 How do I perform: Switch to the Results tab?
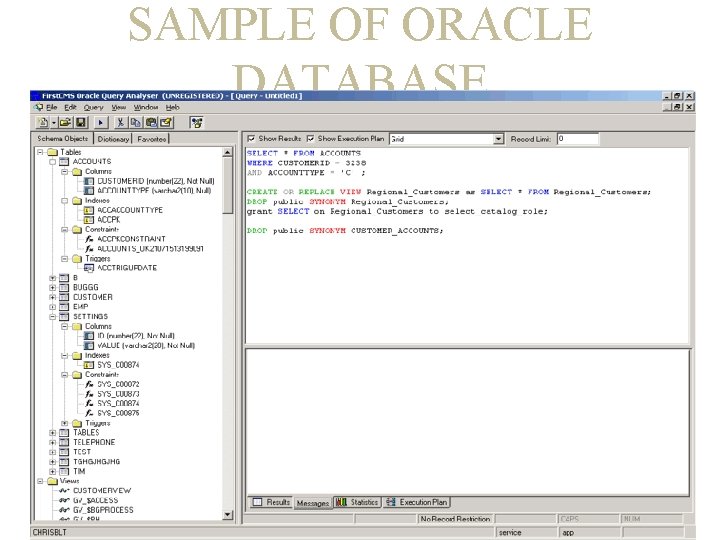pyautogui.click(x=271, y=502)
